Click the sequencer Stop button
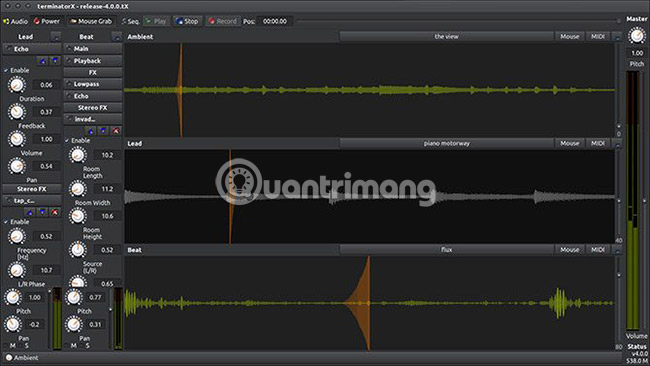 click(187, 21)
